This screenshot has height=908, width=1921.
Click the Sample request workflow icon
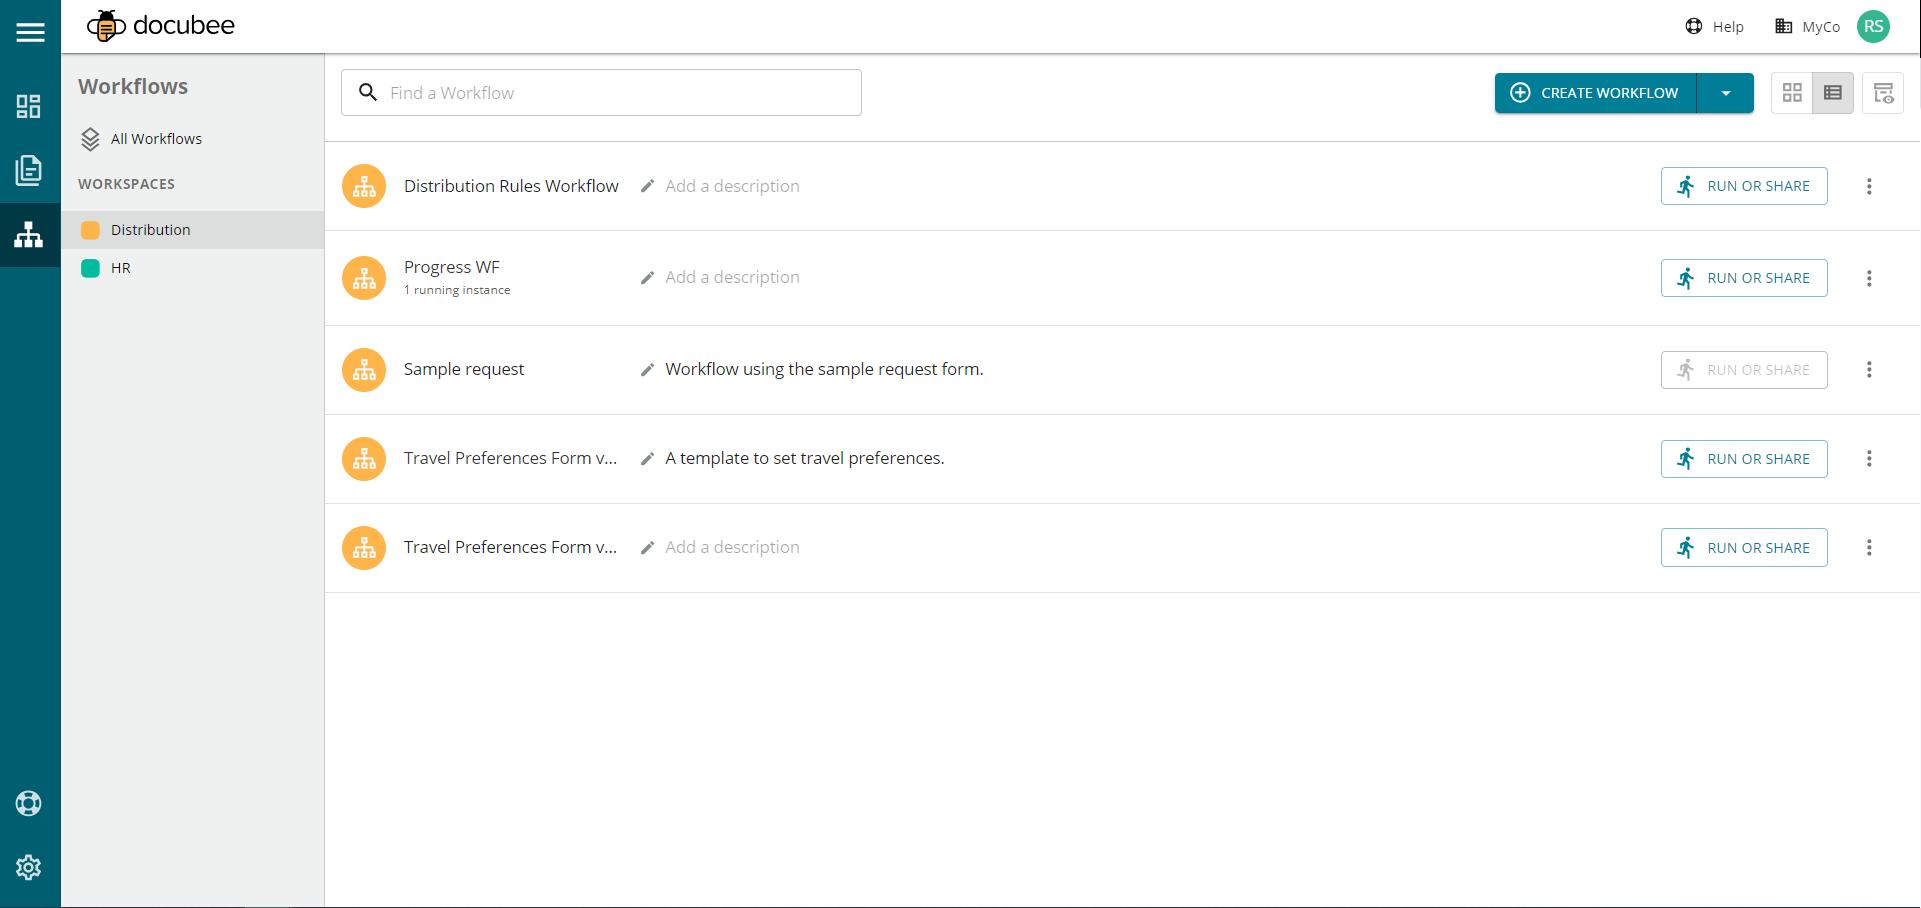click(364, 370)
